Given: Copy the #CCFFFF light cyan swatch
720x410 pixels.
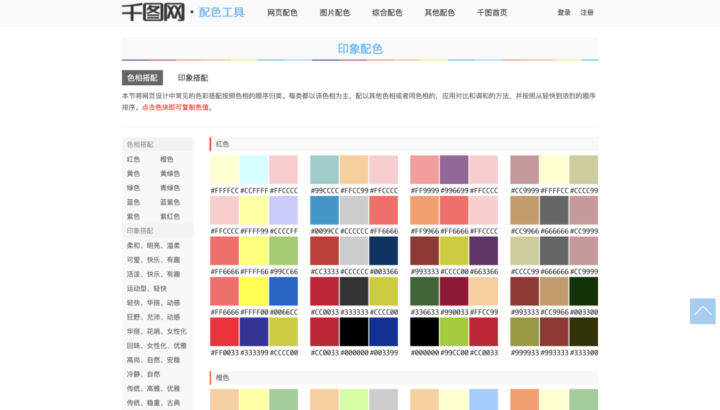Looking at the screenshot, I should click(x=254, y=169).
